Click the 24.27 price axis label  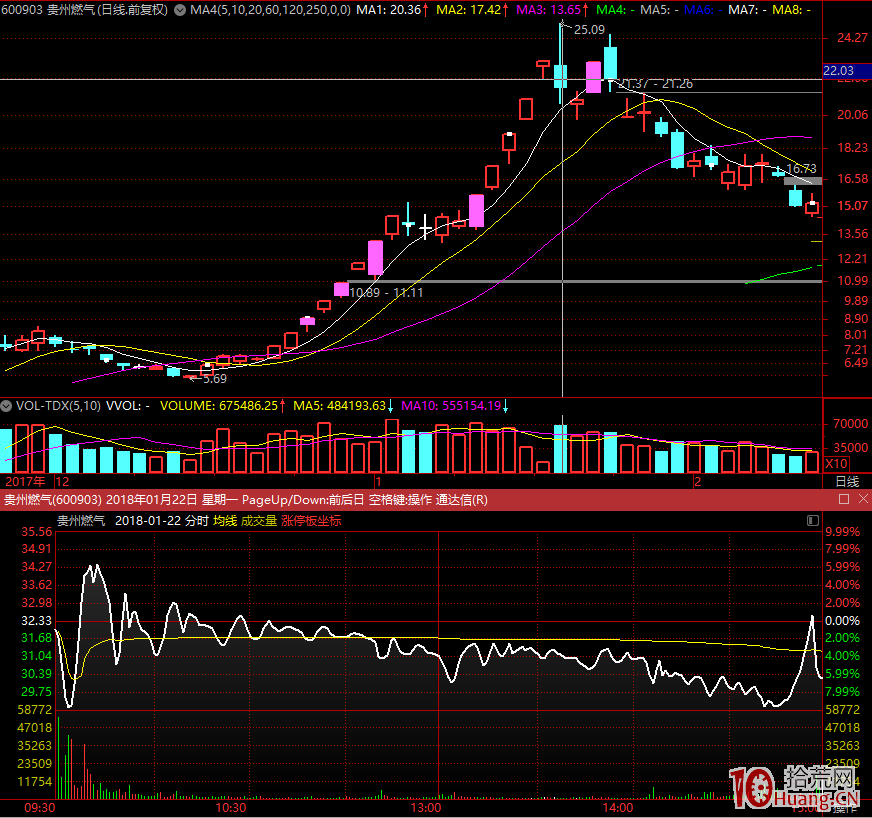pos(853,38)
